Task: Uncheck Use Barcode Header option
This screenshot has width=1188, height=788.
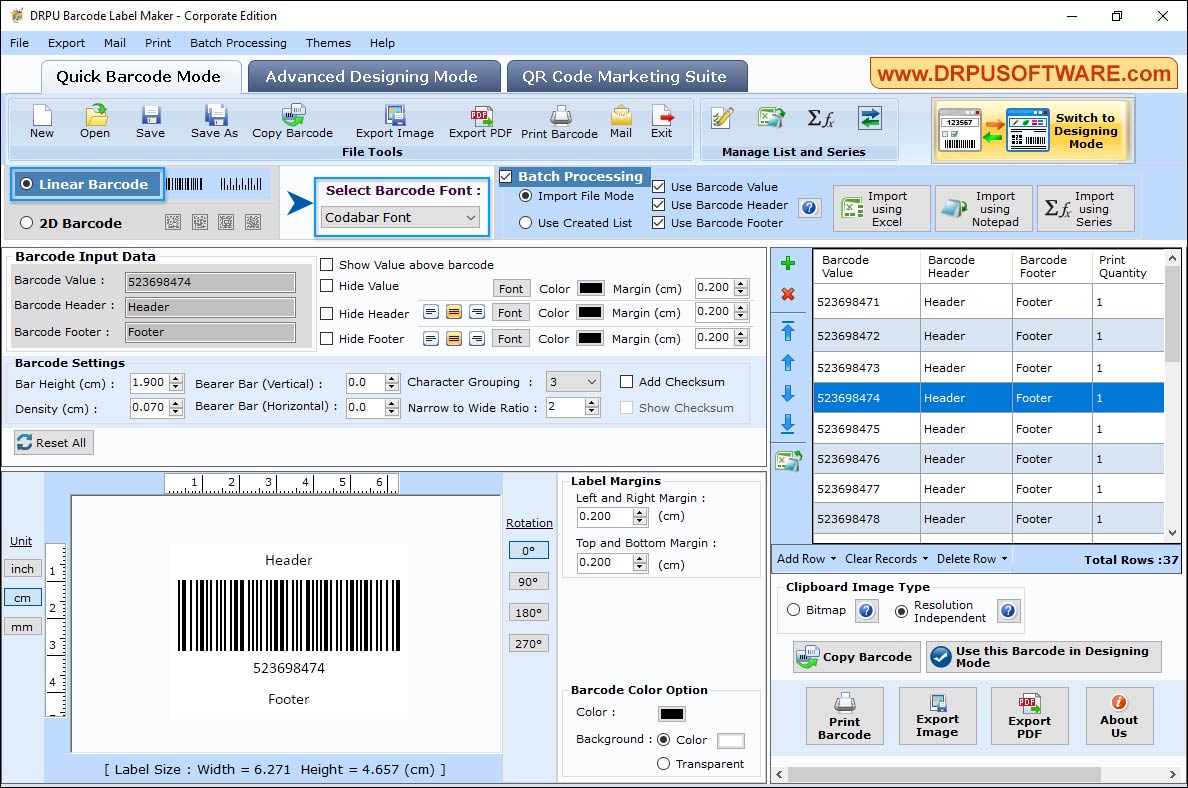Action: 657,204
